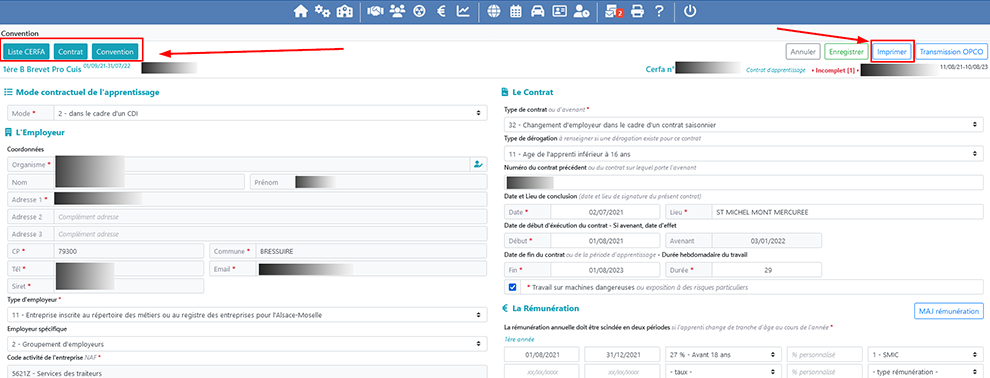
Task: Click first-row % personnalisé field
Action: tap(825, 354)
